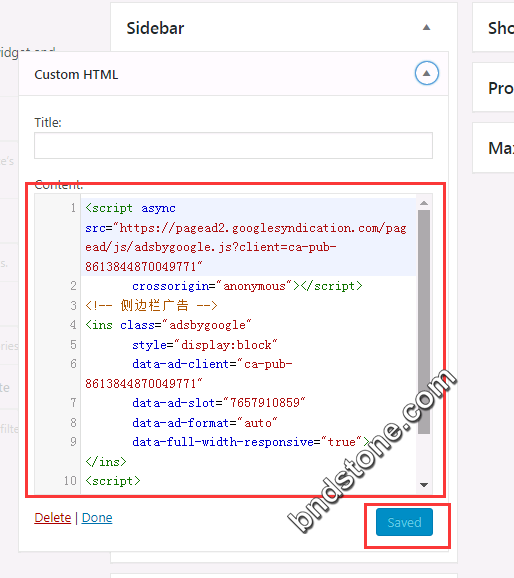The height and width of the screenshot is (578, 514).
Task: Click the comment line '<!-- 侧边栏广告 -->'
Action: click(151, 306)
